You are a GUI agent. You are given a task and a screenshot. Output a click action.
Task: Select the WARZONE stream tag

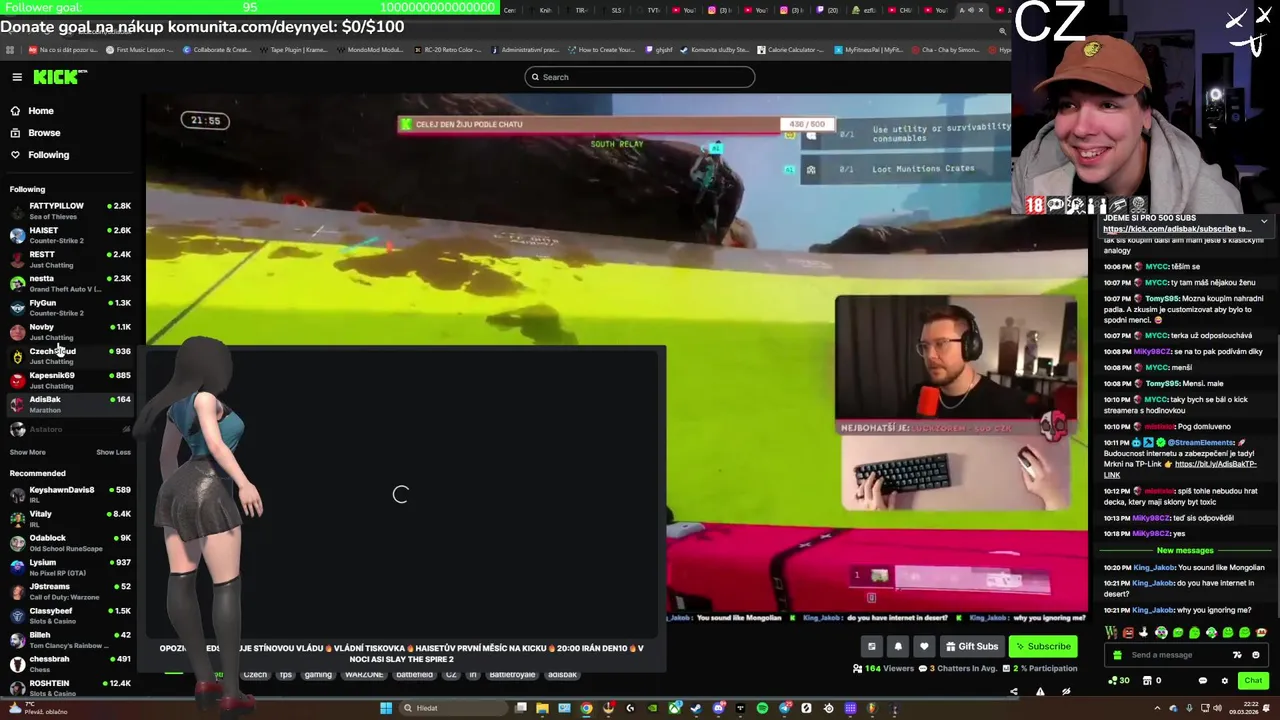[364, 675]
